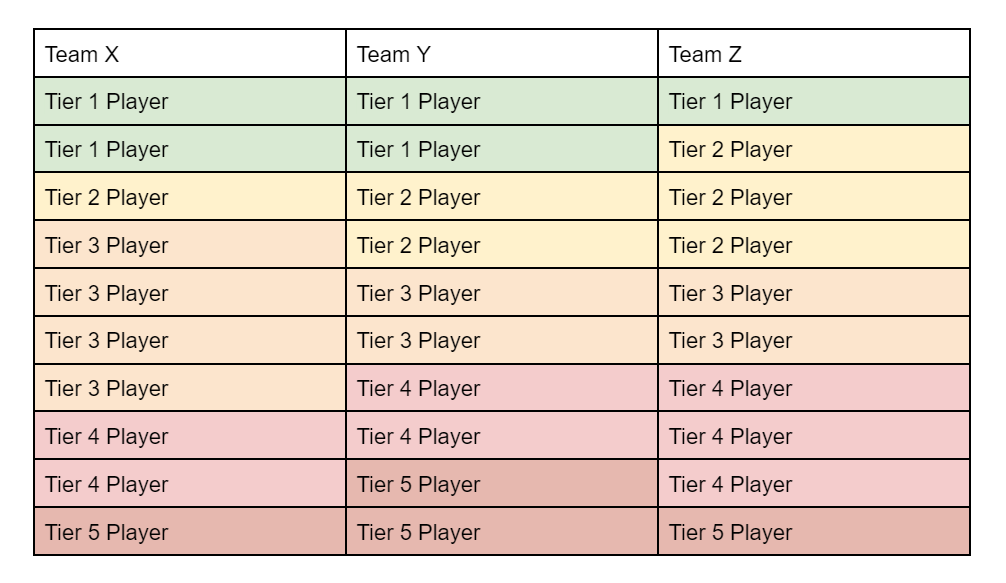The height and width of the screenshot is (583, 1006).
Task: Select the Team X header cell
Action: coord(190,54)
